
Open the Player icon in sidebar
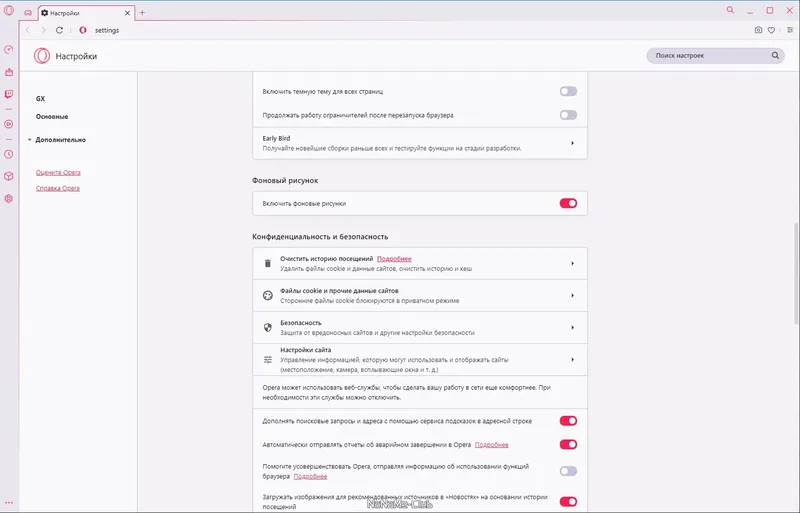pos(9,124)
